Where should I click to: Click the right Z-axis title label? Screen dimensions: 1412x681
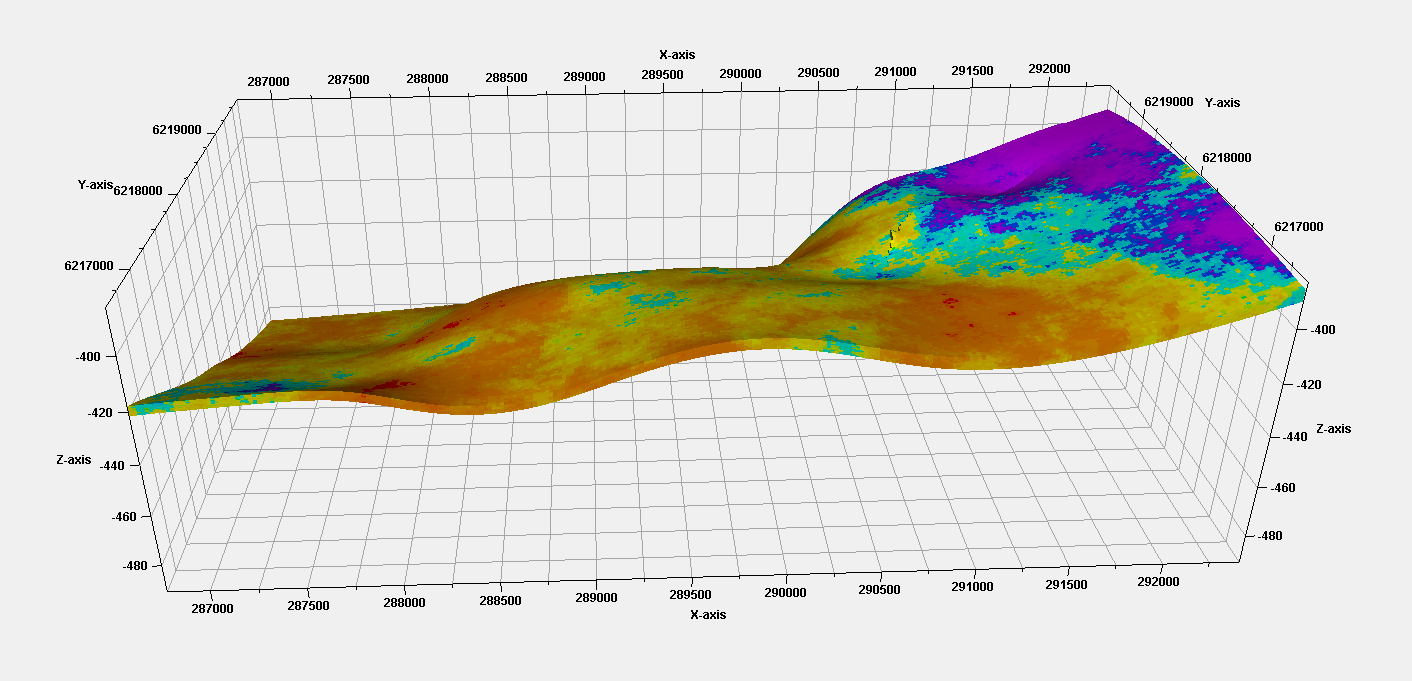pos(1333,429)
